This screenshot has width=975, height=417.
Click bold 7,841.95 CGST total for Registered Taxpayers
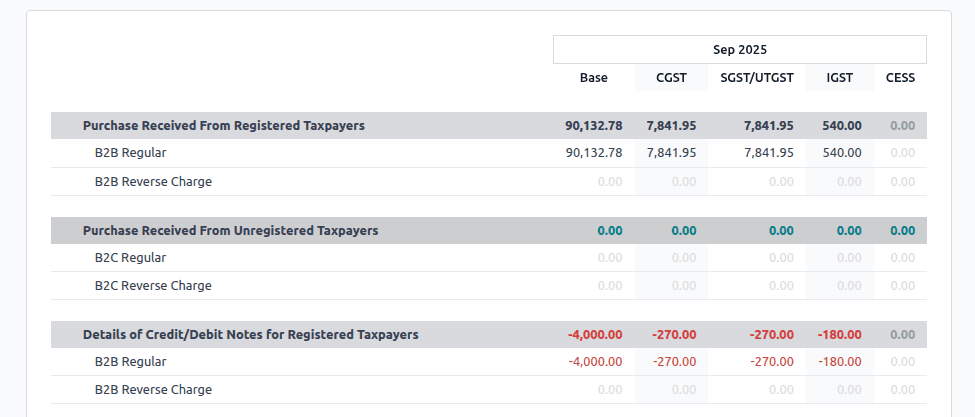click(x=671, y=126)
